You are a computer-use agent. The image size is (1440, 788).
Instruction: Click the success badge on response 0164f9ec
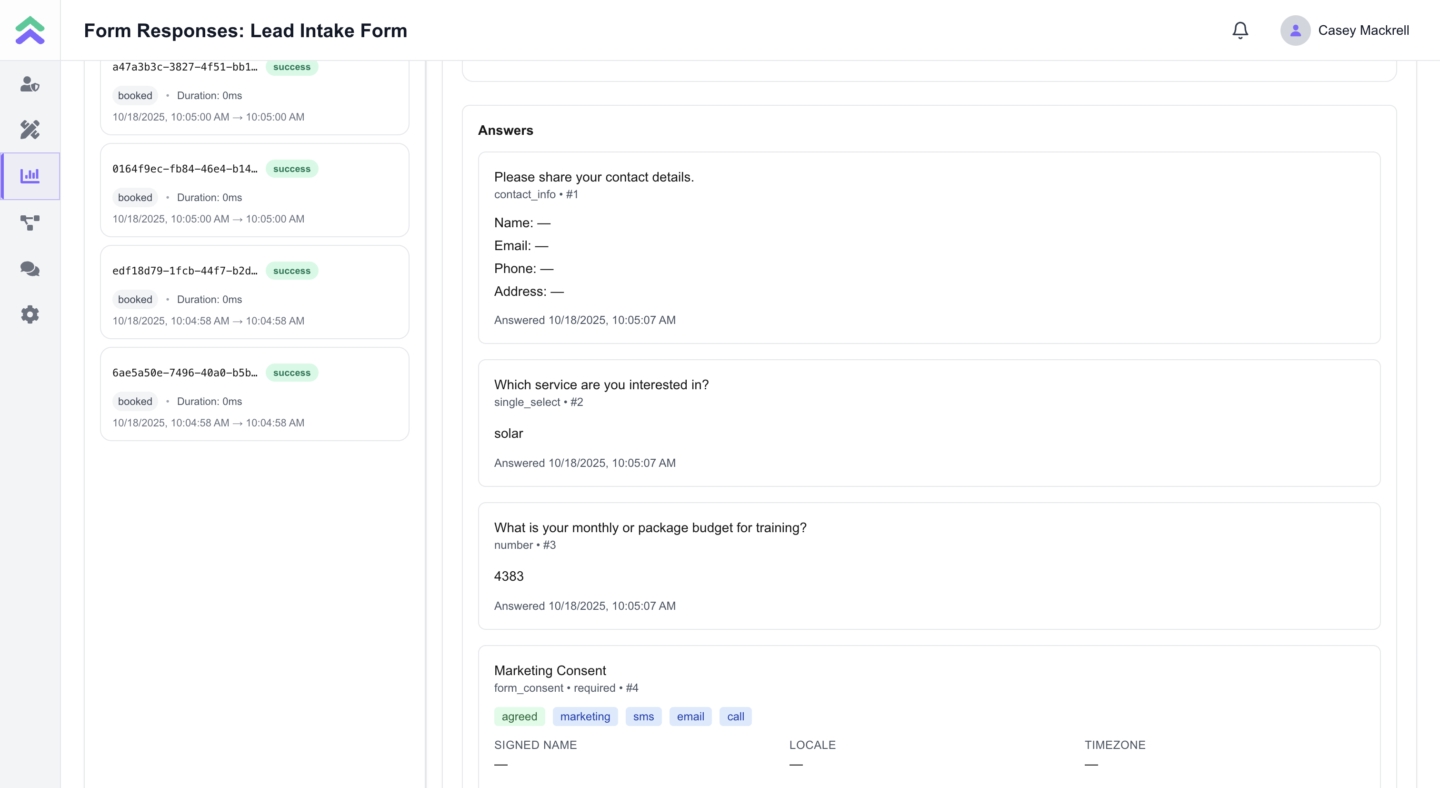pyautogui.click(x=292, y=169)
